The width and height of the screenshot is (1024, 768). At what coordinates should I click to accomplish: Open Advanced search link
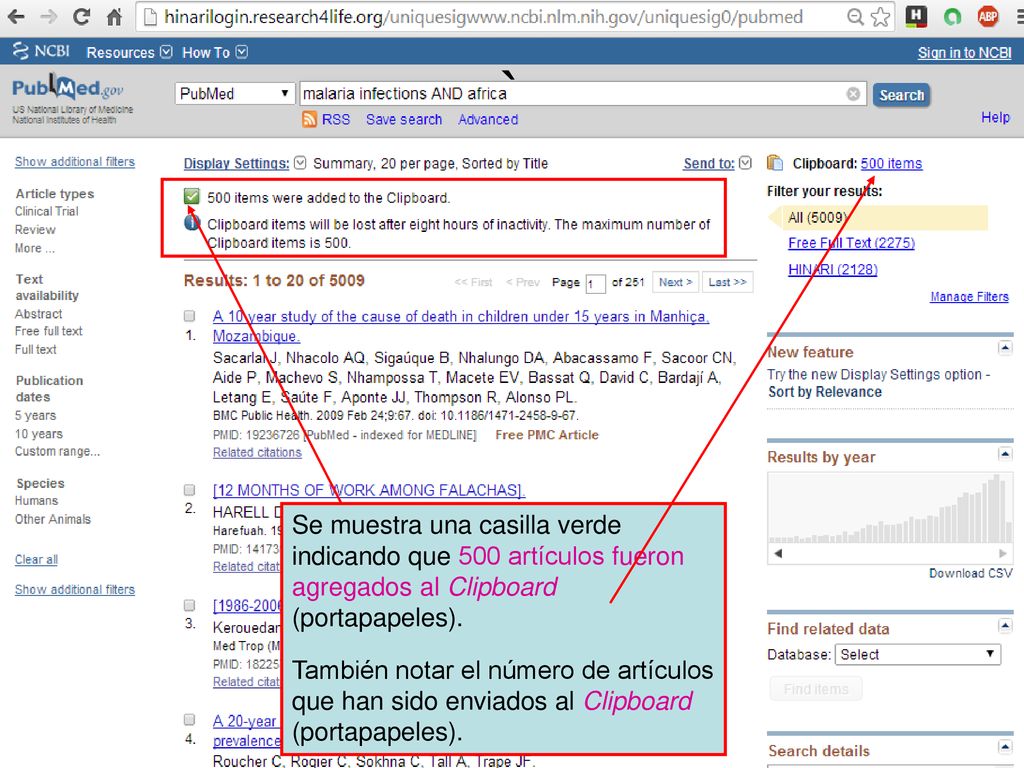488,120
